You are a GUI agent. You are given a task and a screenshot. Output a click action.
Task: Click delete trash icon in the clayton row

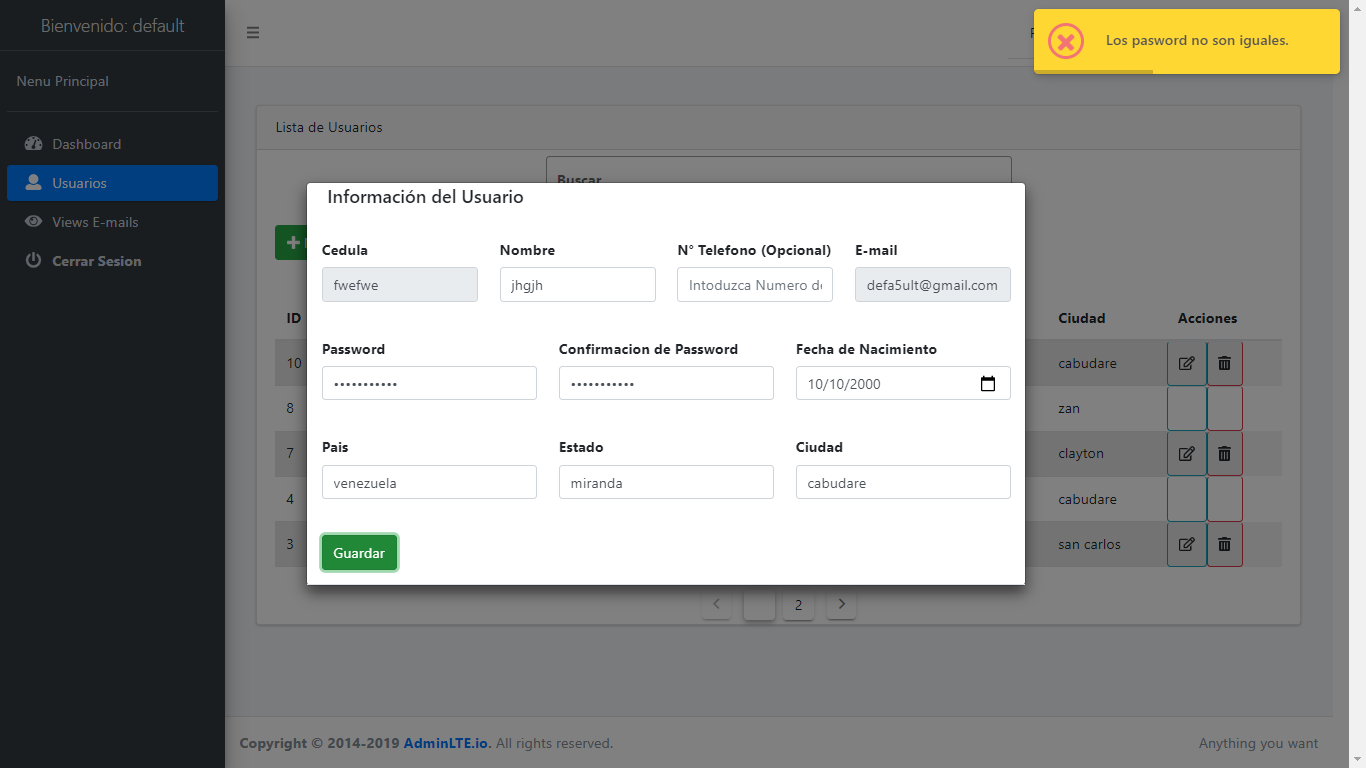(1224, 453)
